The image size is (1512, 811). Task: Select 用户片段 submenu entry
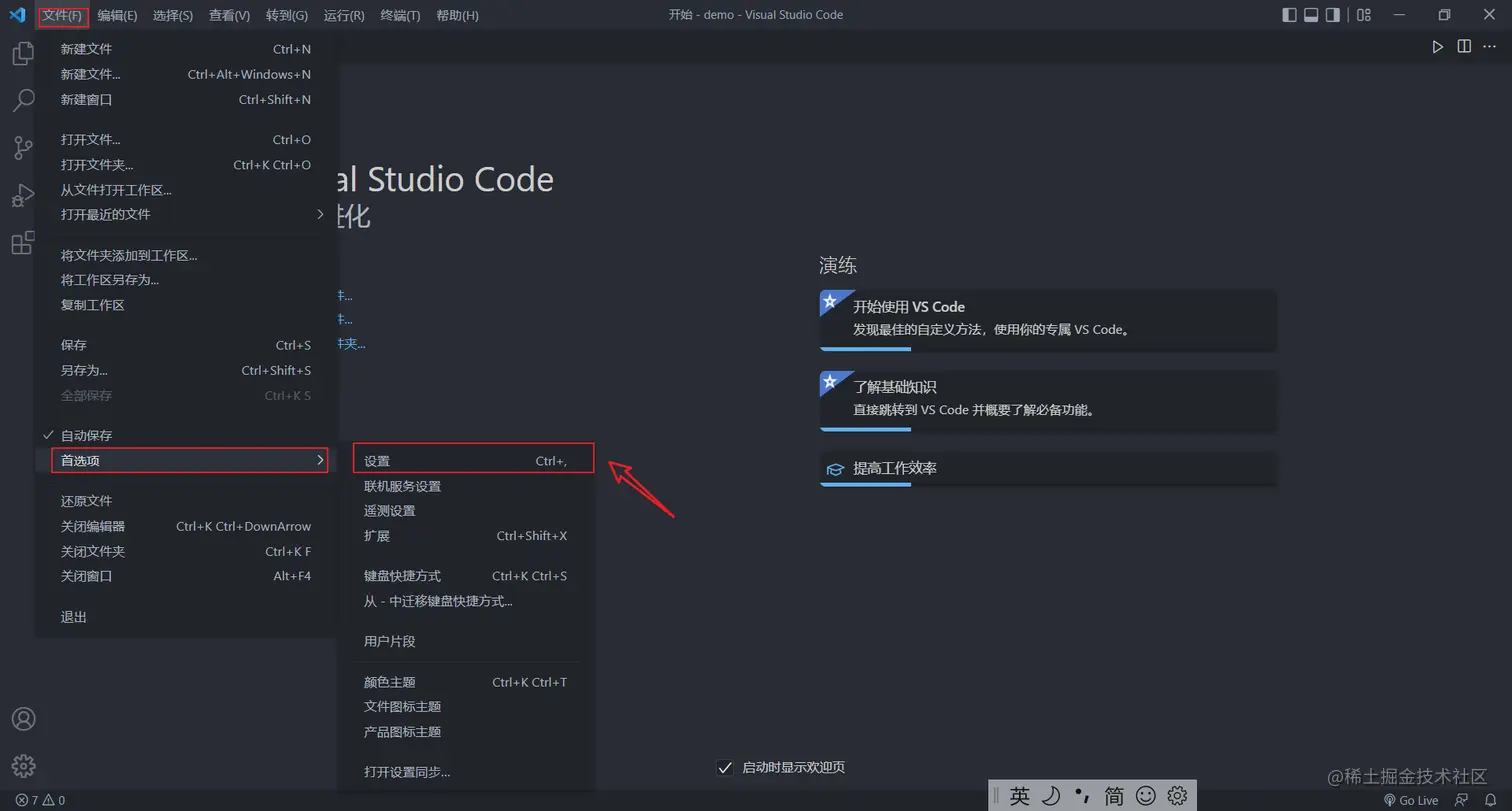click(467, 642)
